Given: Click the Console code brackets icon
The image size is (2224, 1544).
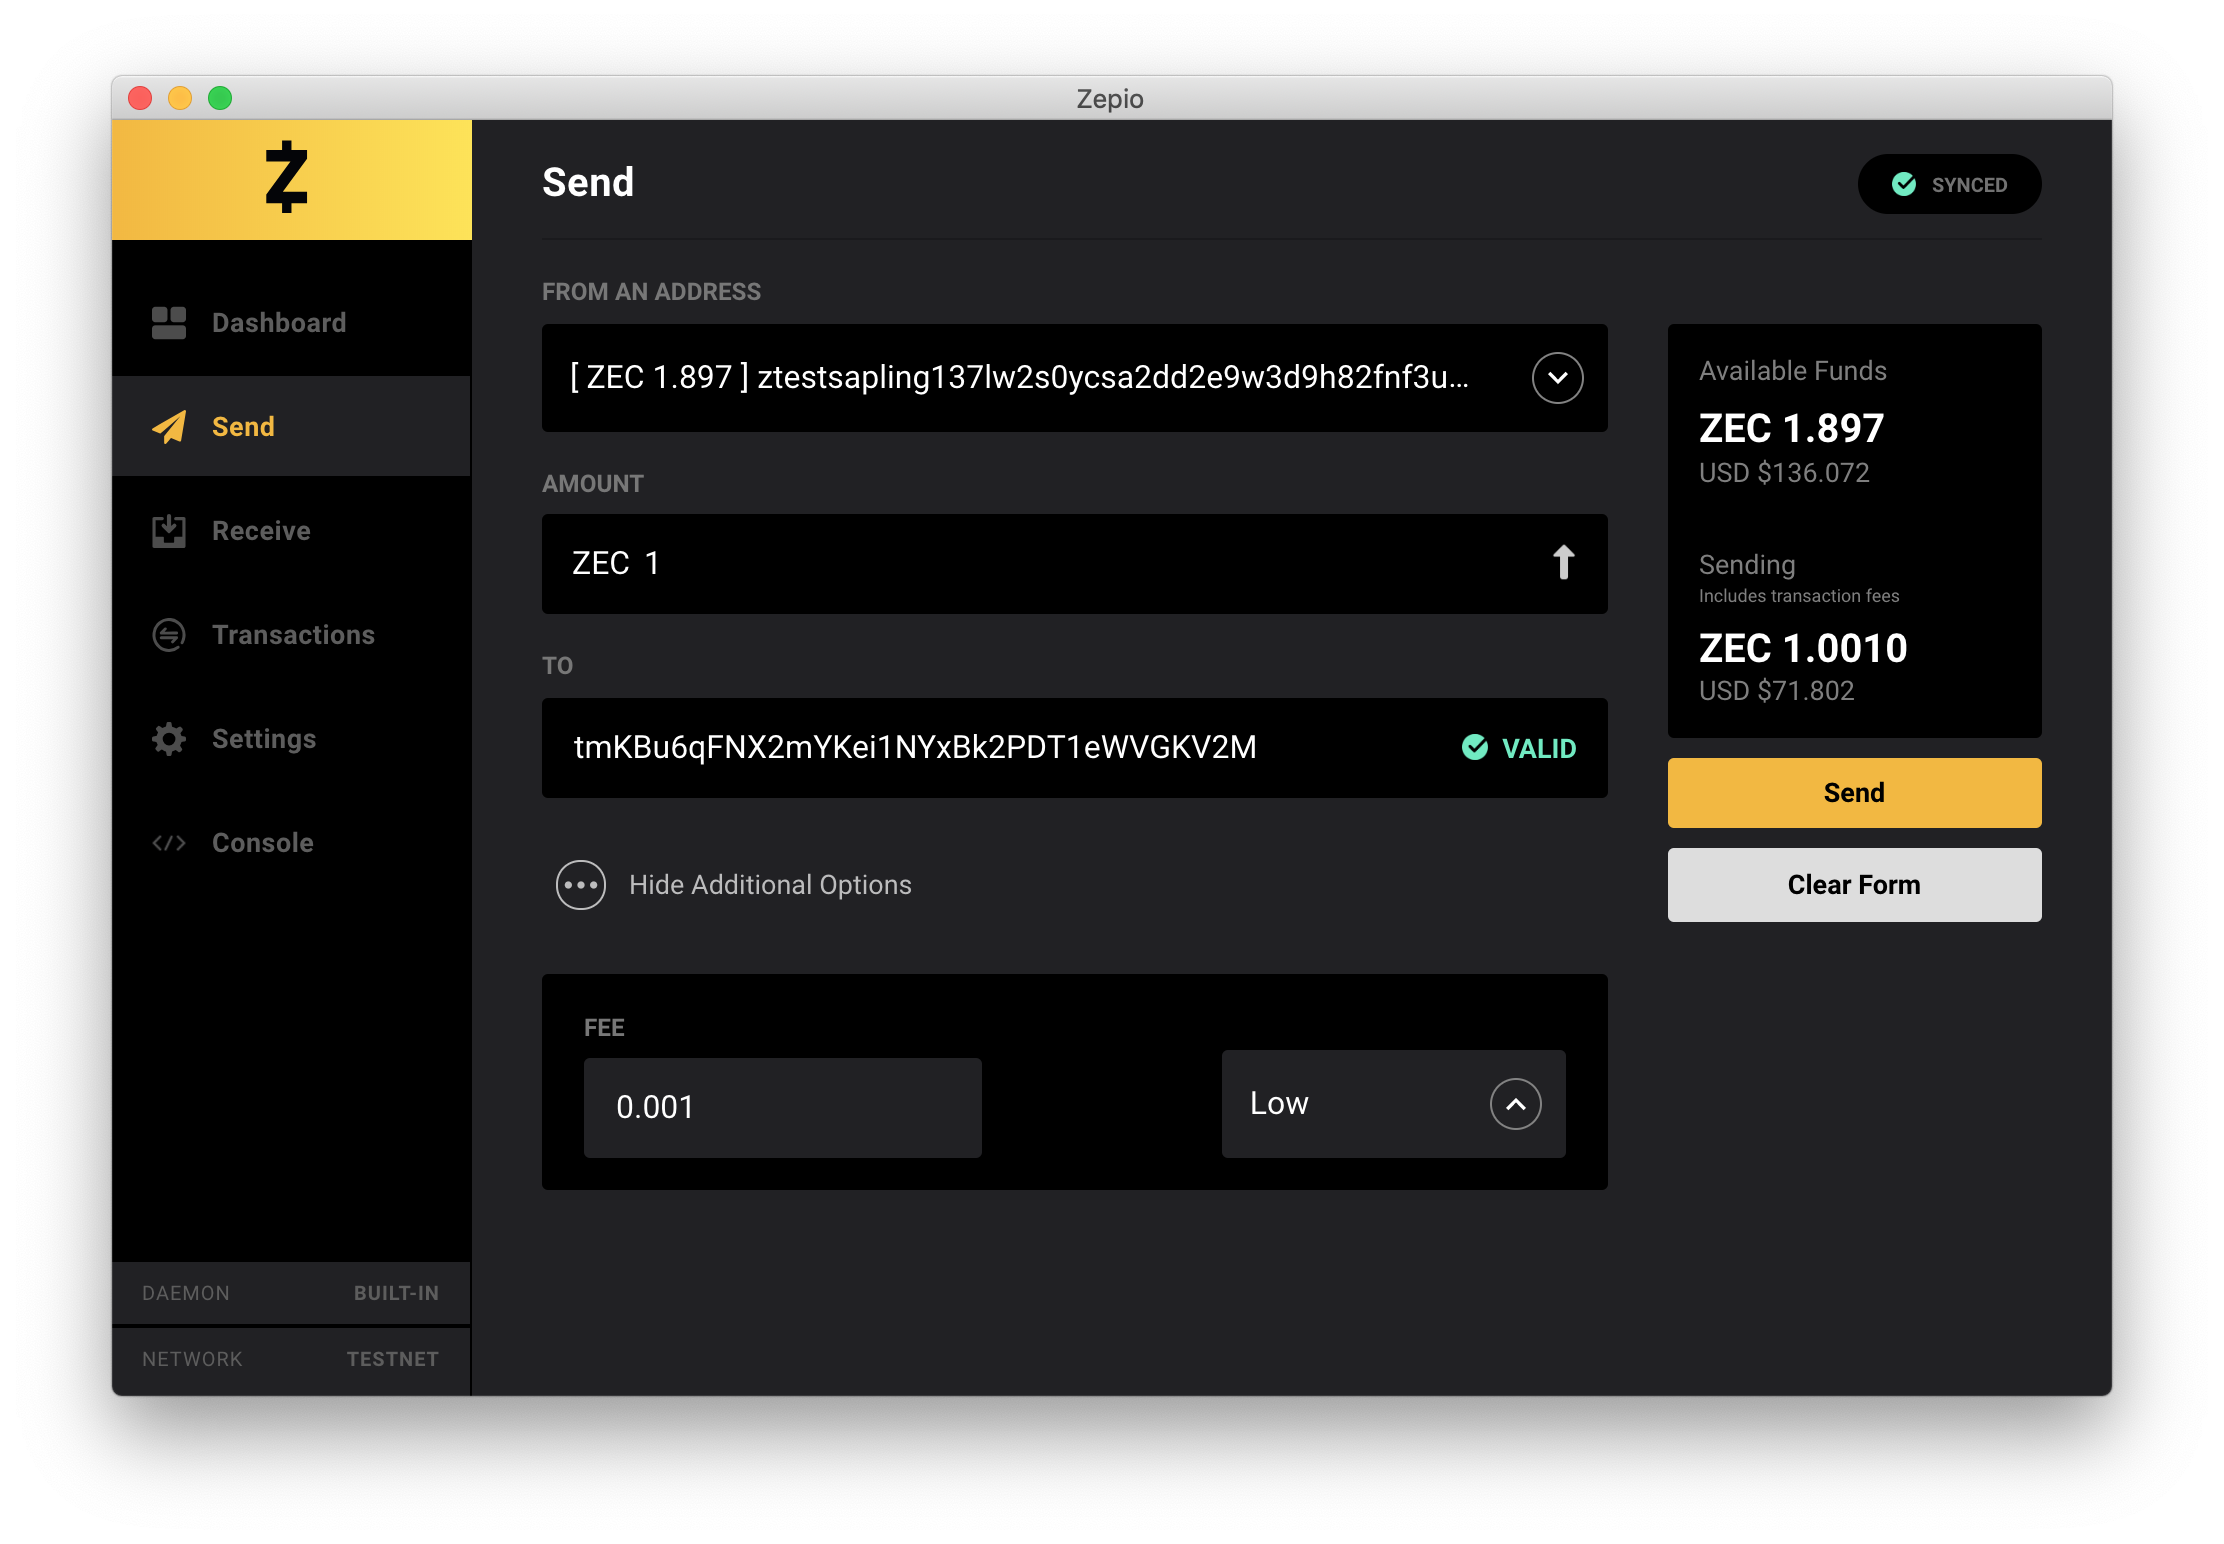Looking at the screenshot, I should [169, 843].
